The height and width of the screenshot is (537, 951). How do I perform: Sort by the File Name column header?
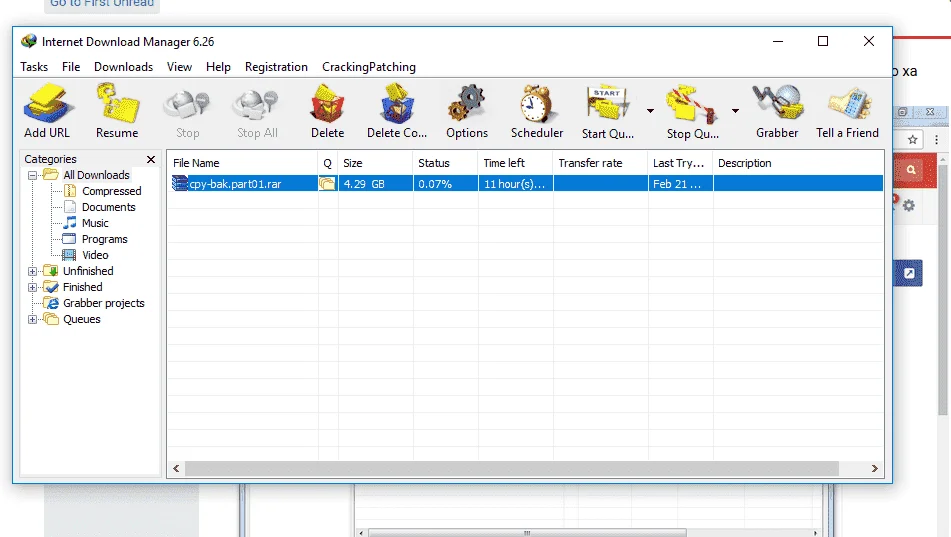click(x=243, y=163)
